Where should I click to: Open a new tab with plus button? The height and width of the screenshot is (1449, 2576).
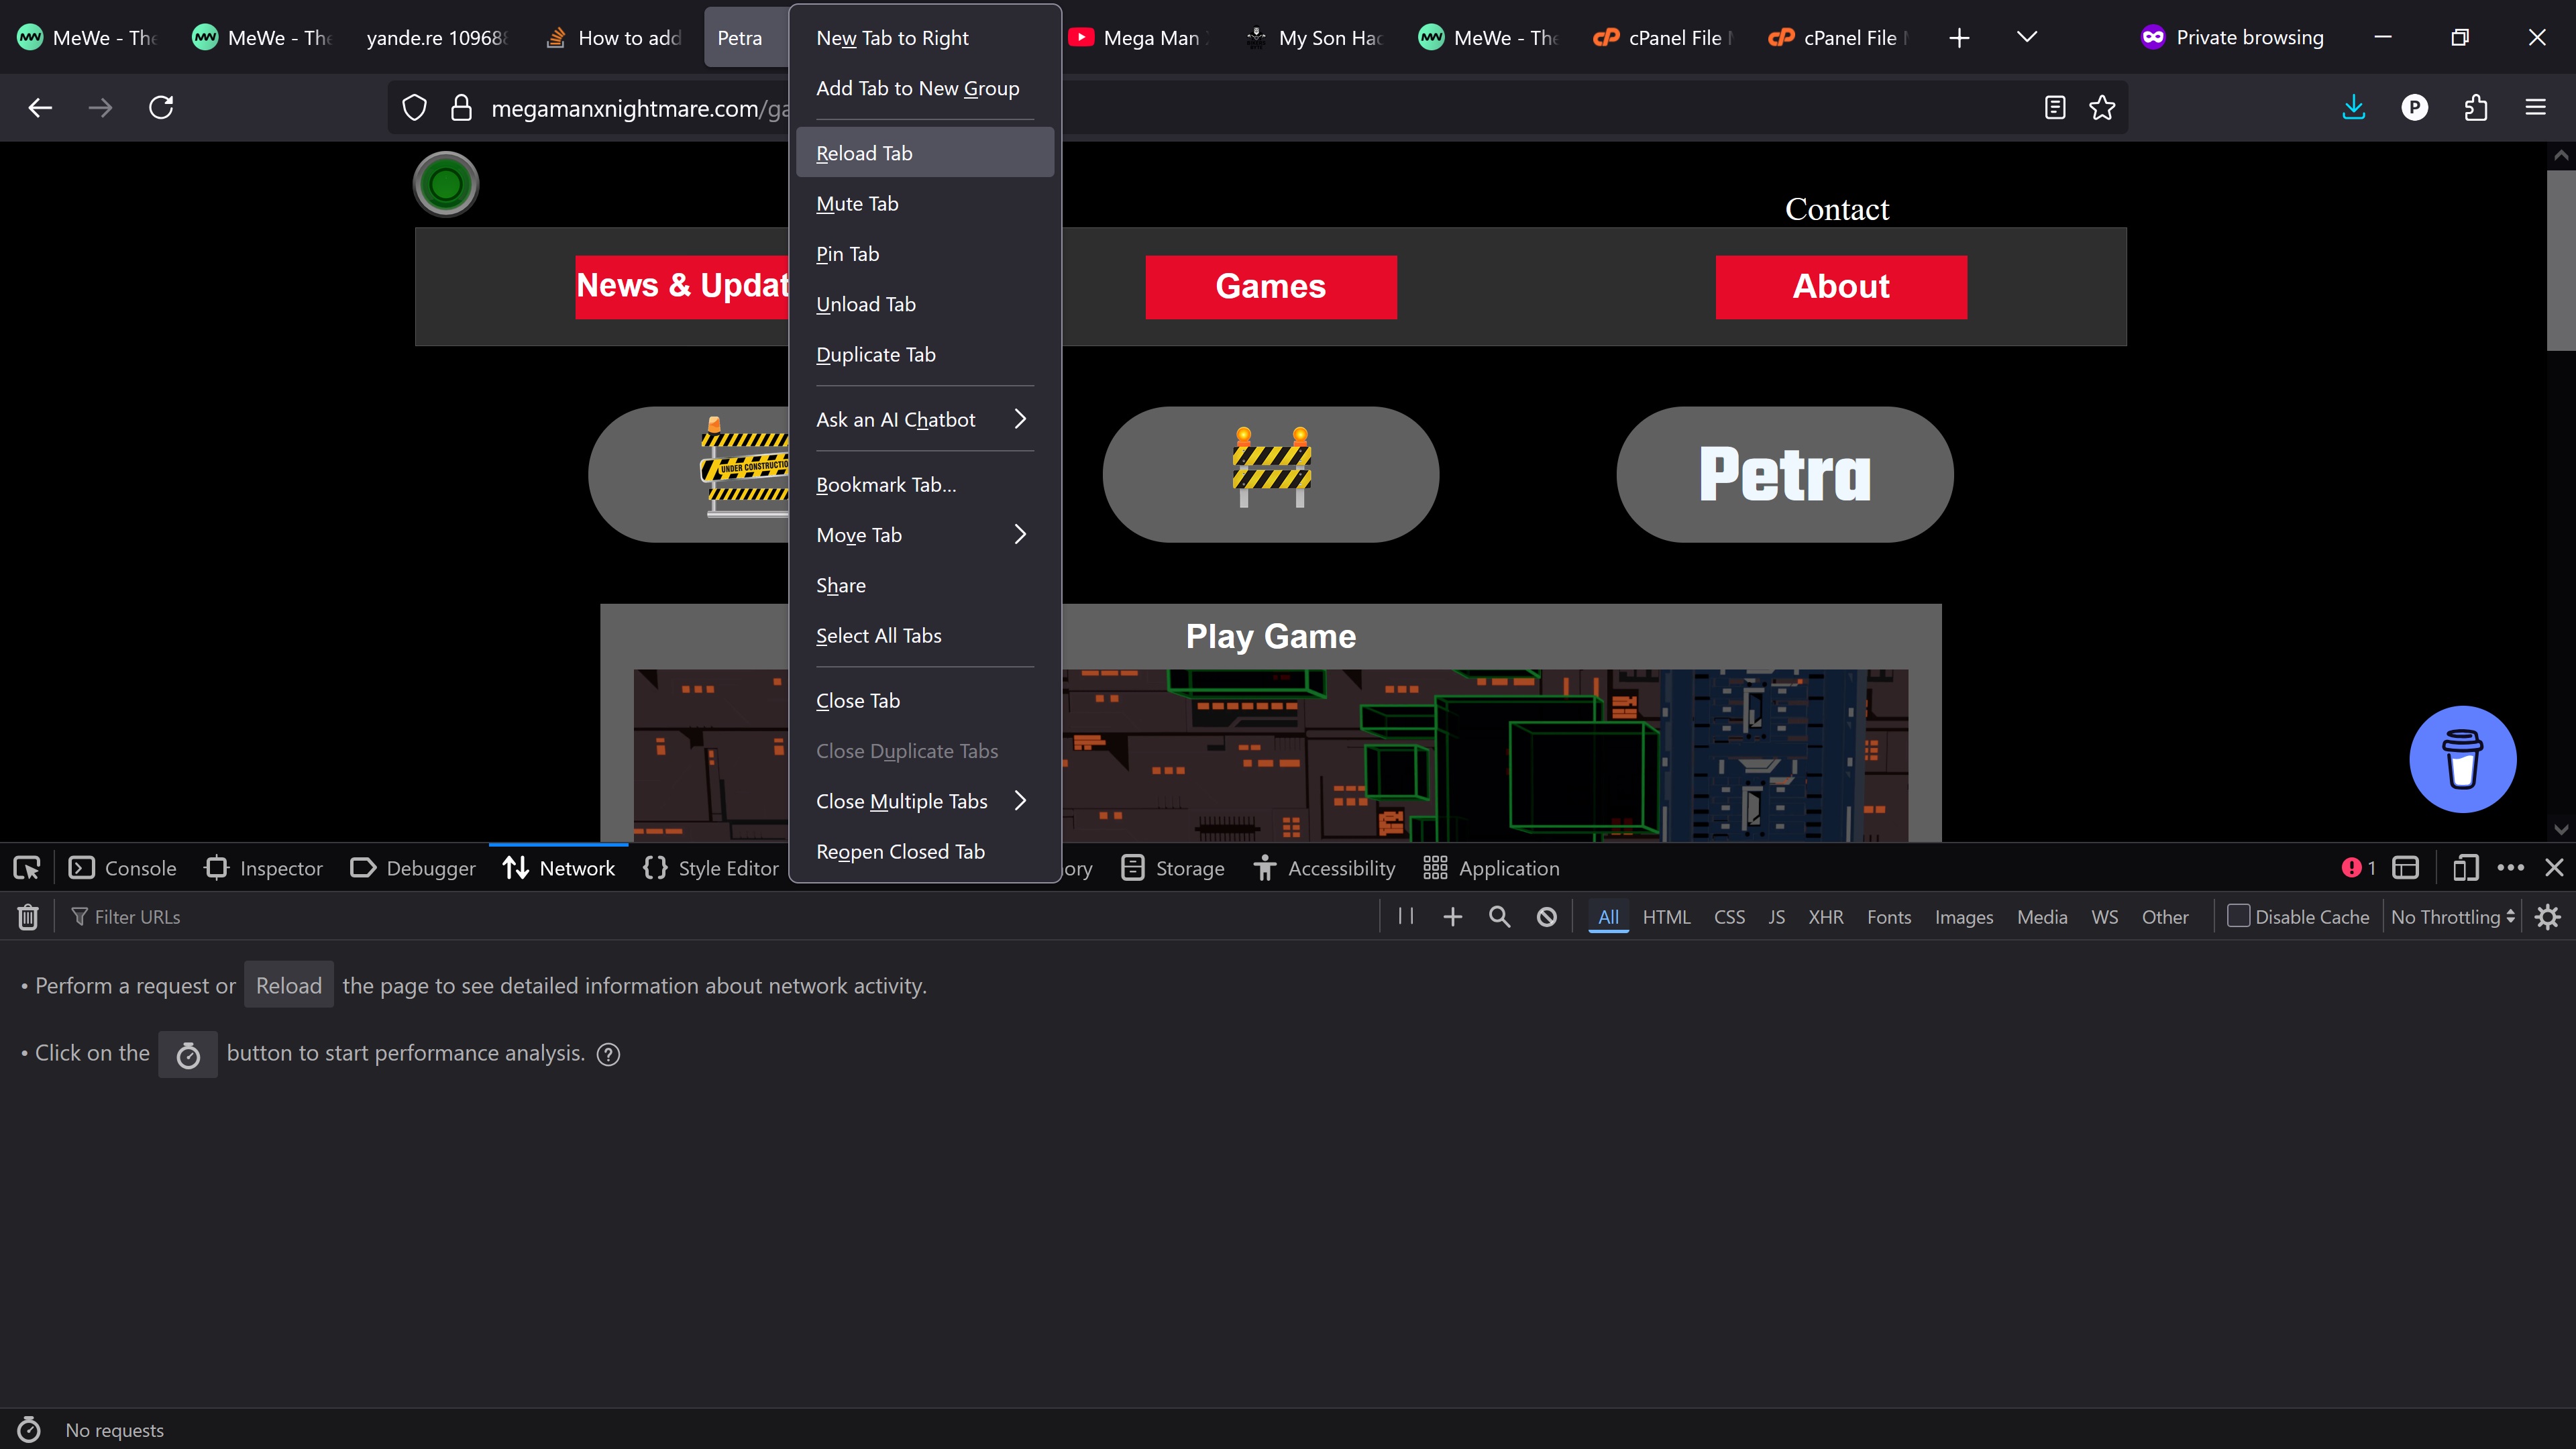(1959, 38)
